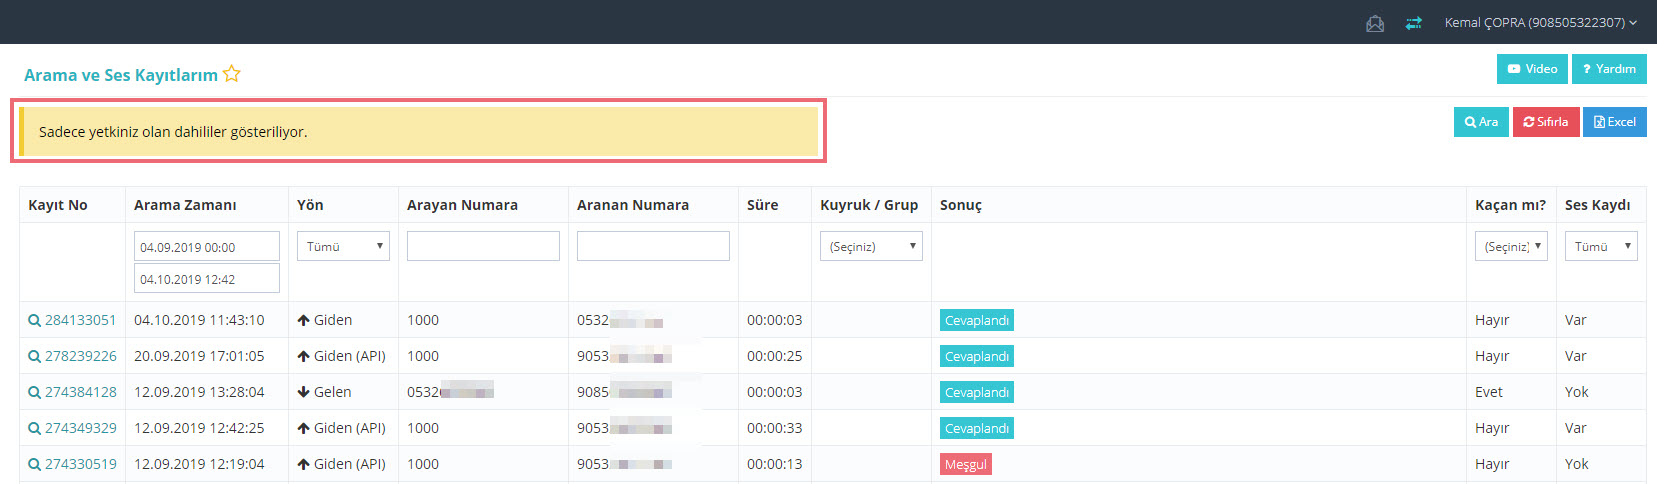Open the Kuyruk / Grup dropdown
Screen dimensions: 1657x484
871,246
